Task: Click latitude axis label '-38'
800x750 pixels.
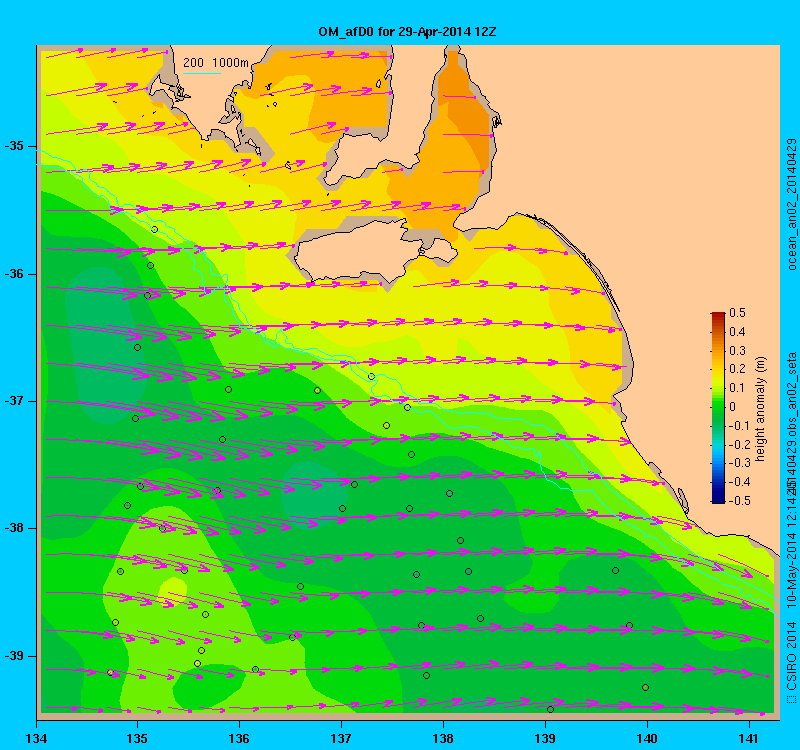Action: 14,528
